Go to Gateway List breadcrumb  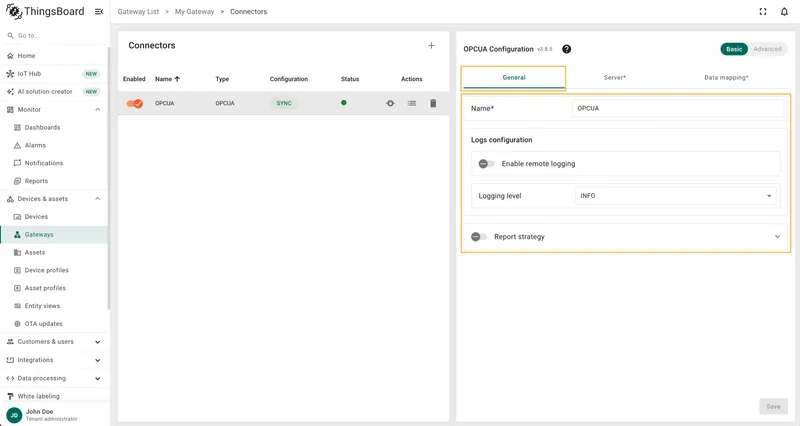(138, 11)
